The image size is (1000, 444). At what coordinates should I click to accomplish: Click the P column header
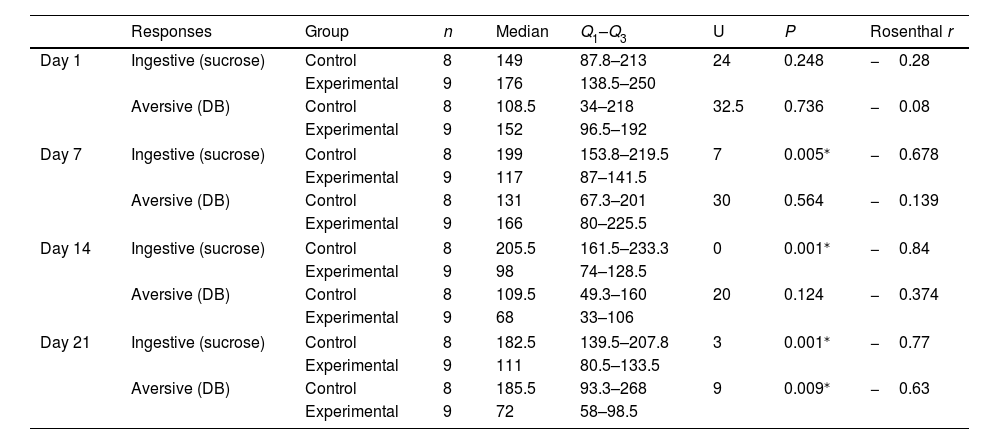[x=789, y=32]
